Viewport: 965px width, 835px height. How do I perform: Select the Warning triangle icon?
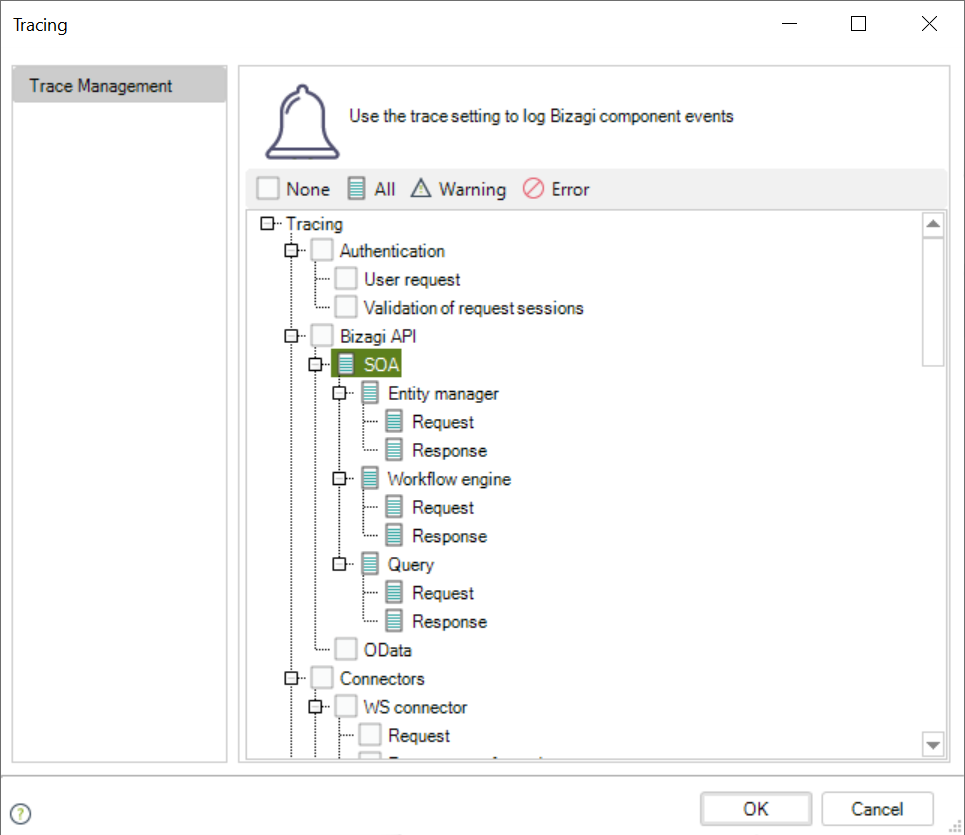point(421,188)
